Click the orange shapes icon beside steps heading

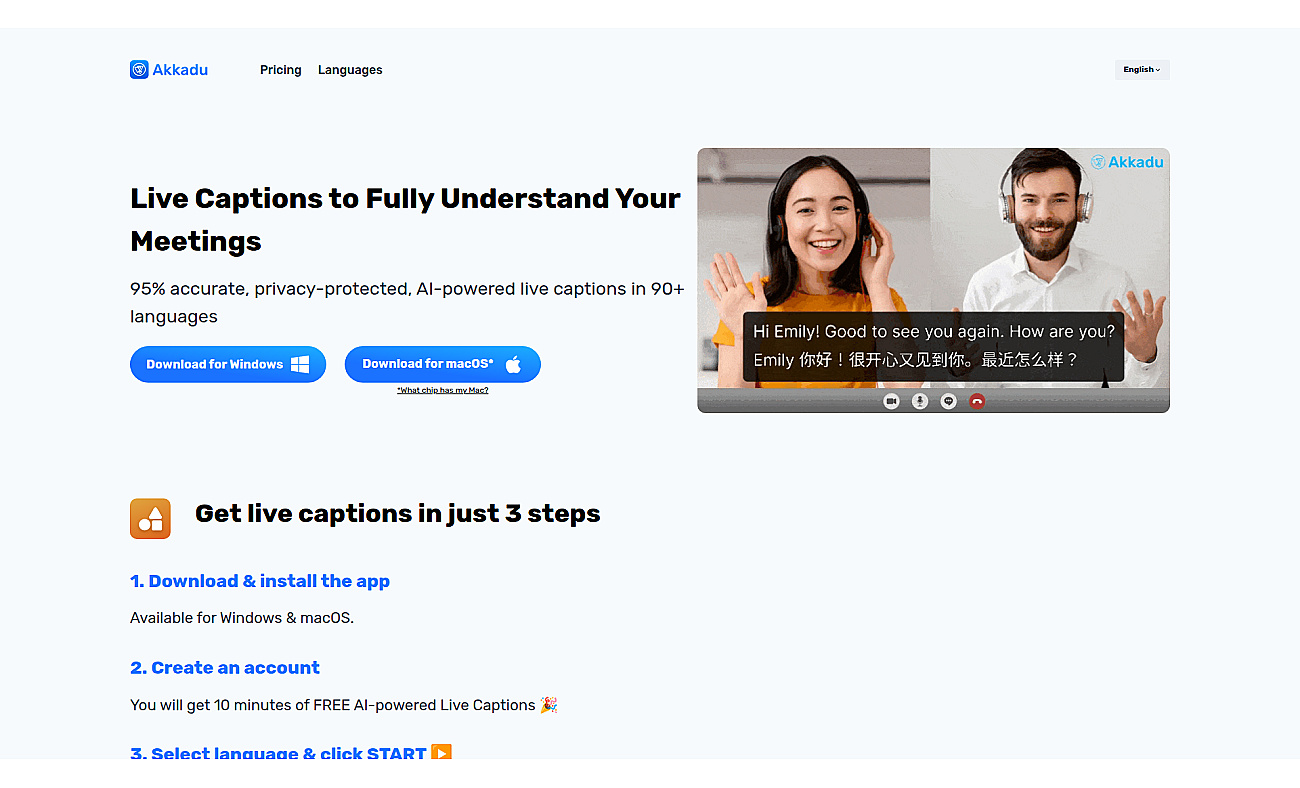[150, 519]
